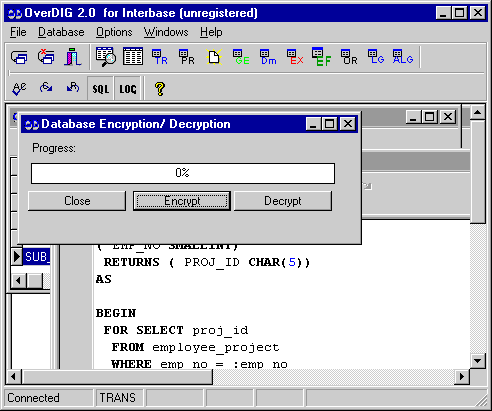Click the vertical scrollbar up arrow

478,112
